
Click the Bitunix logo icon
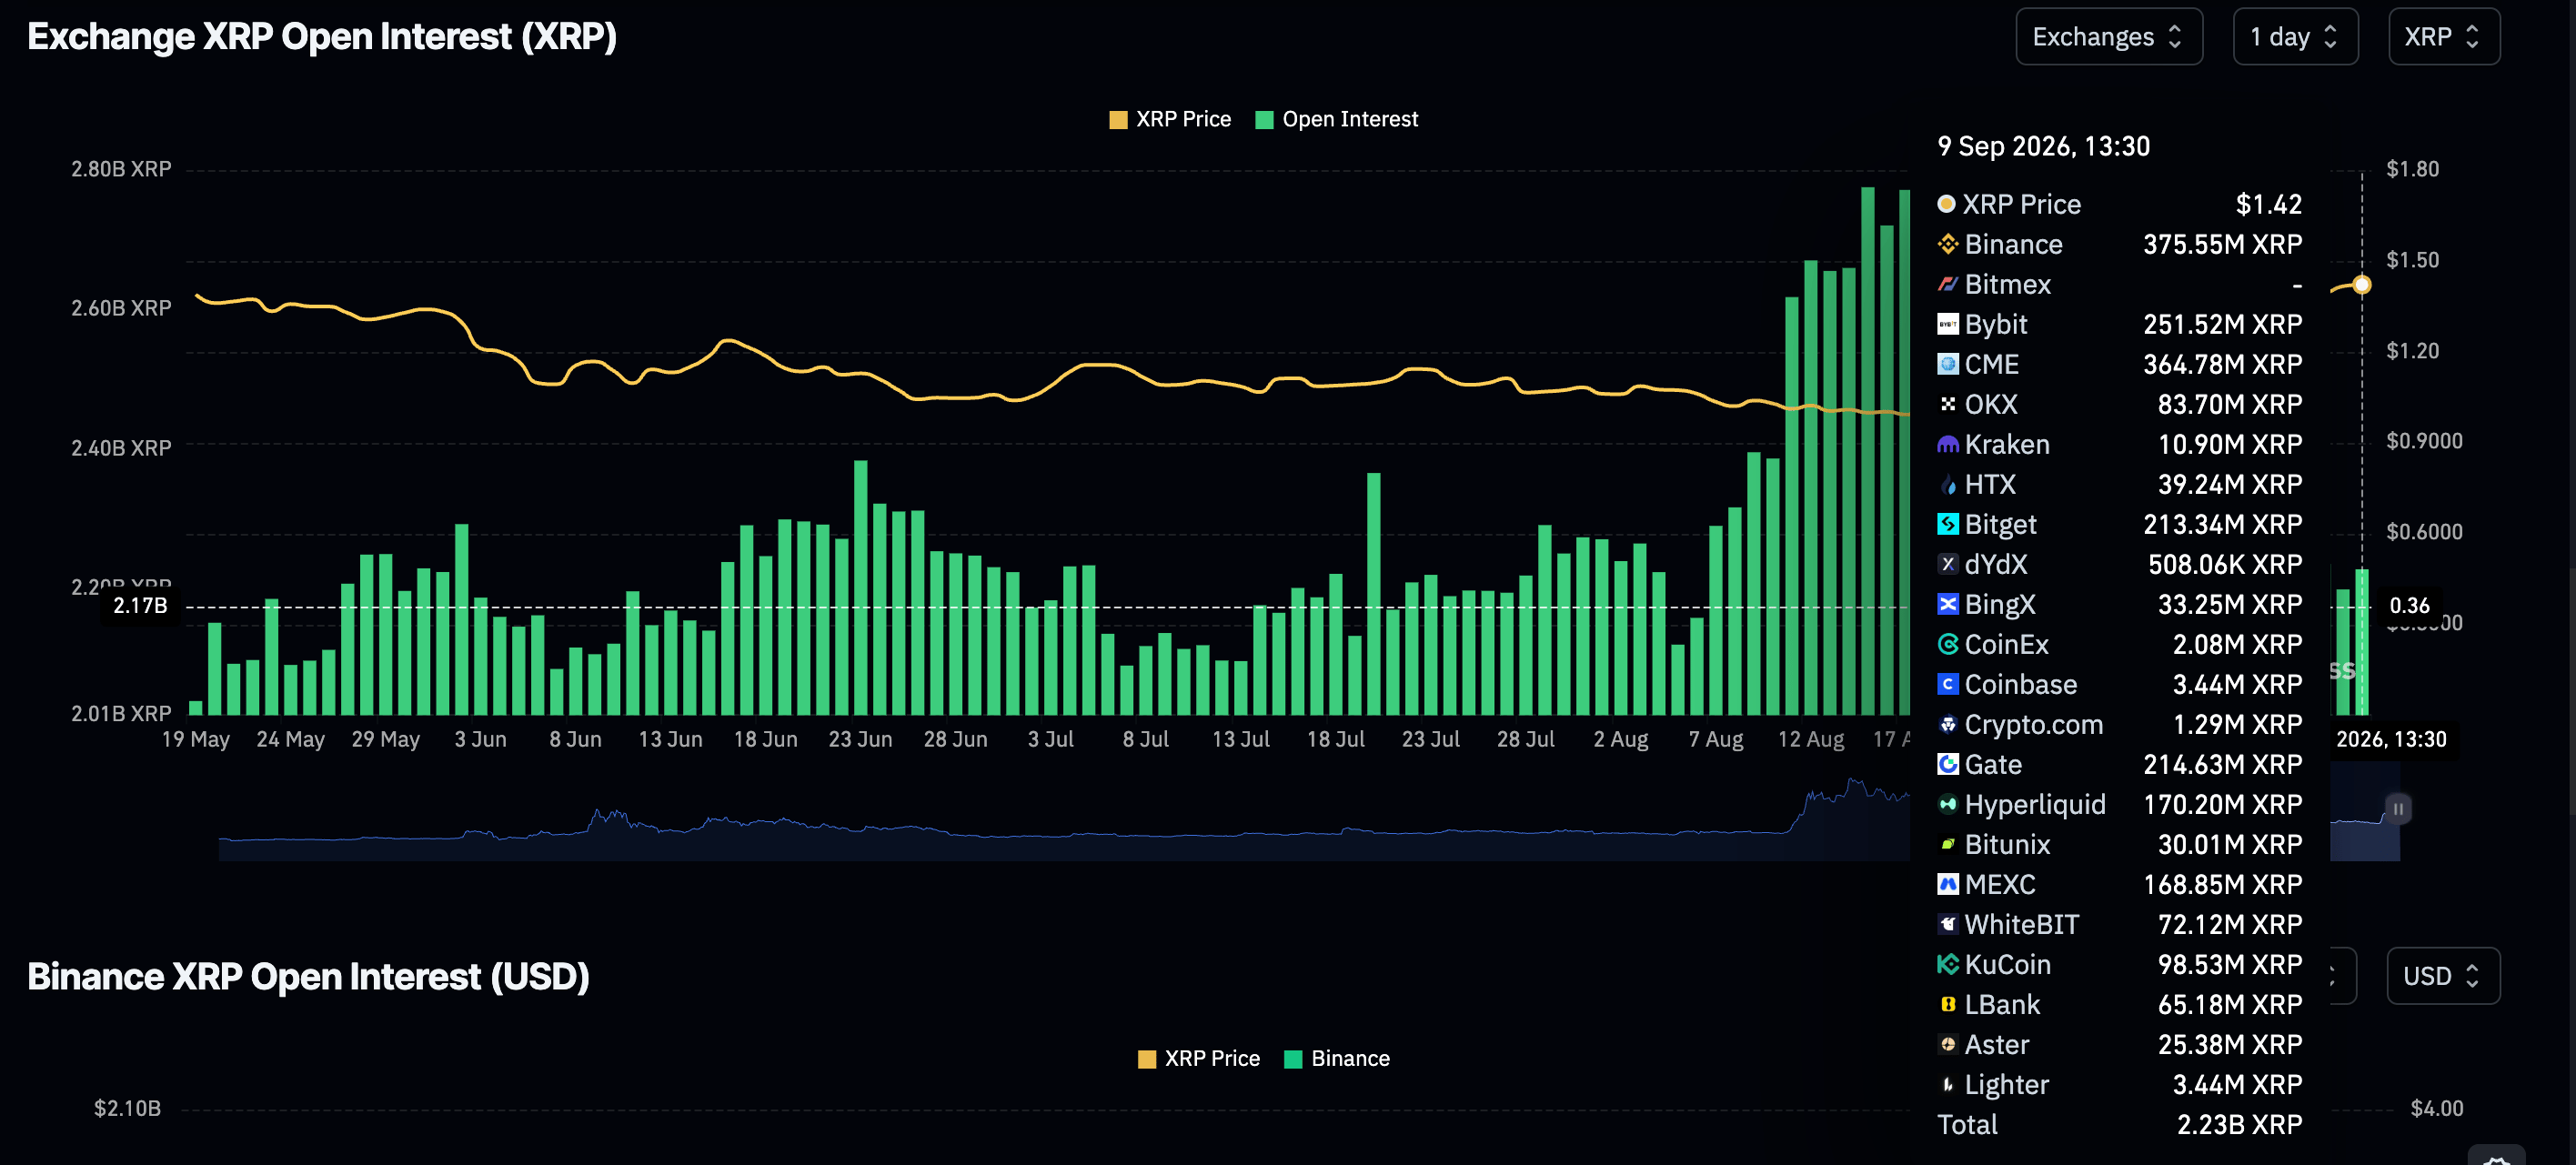pos(1947,844)
